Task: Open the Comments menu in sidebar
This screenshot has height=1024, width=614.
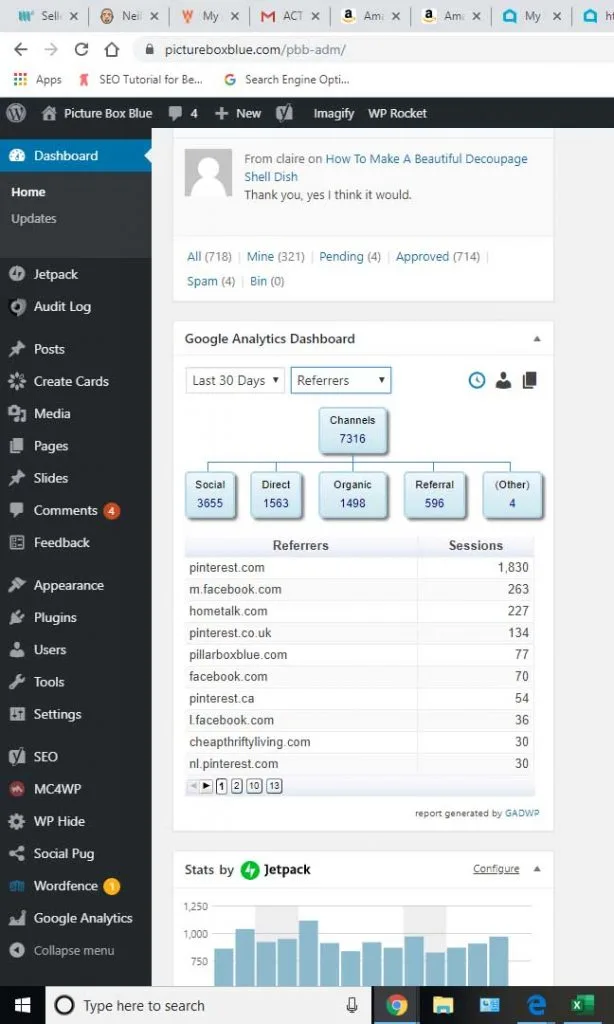Action: (65, 510)
